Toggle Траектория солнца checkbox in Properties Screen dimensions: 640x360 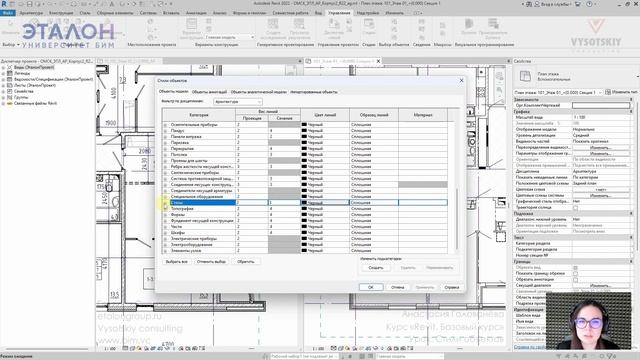(x=575, y=208)
